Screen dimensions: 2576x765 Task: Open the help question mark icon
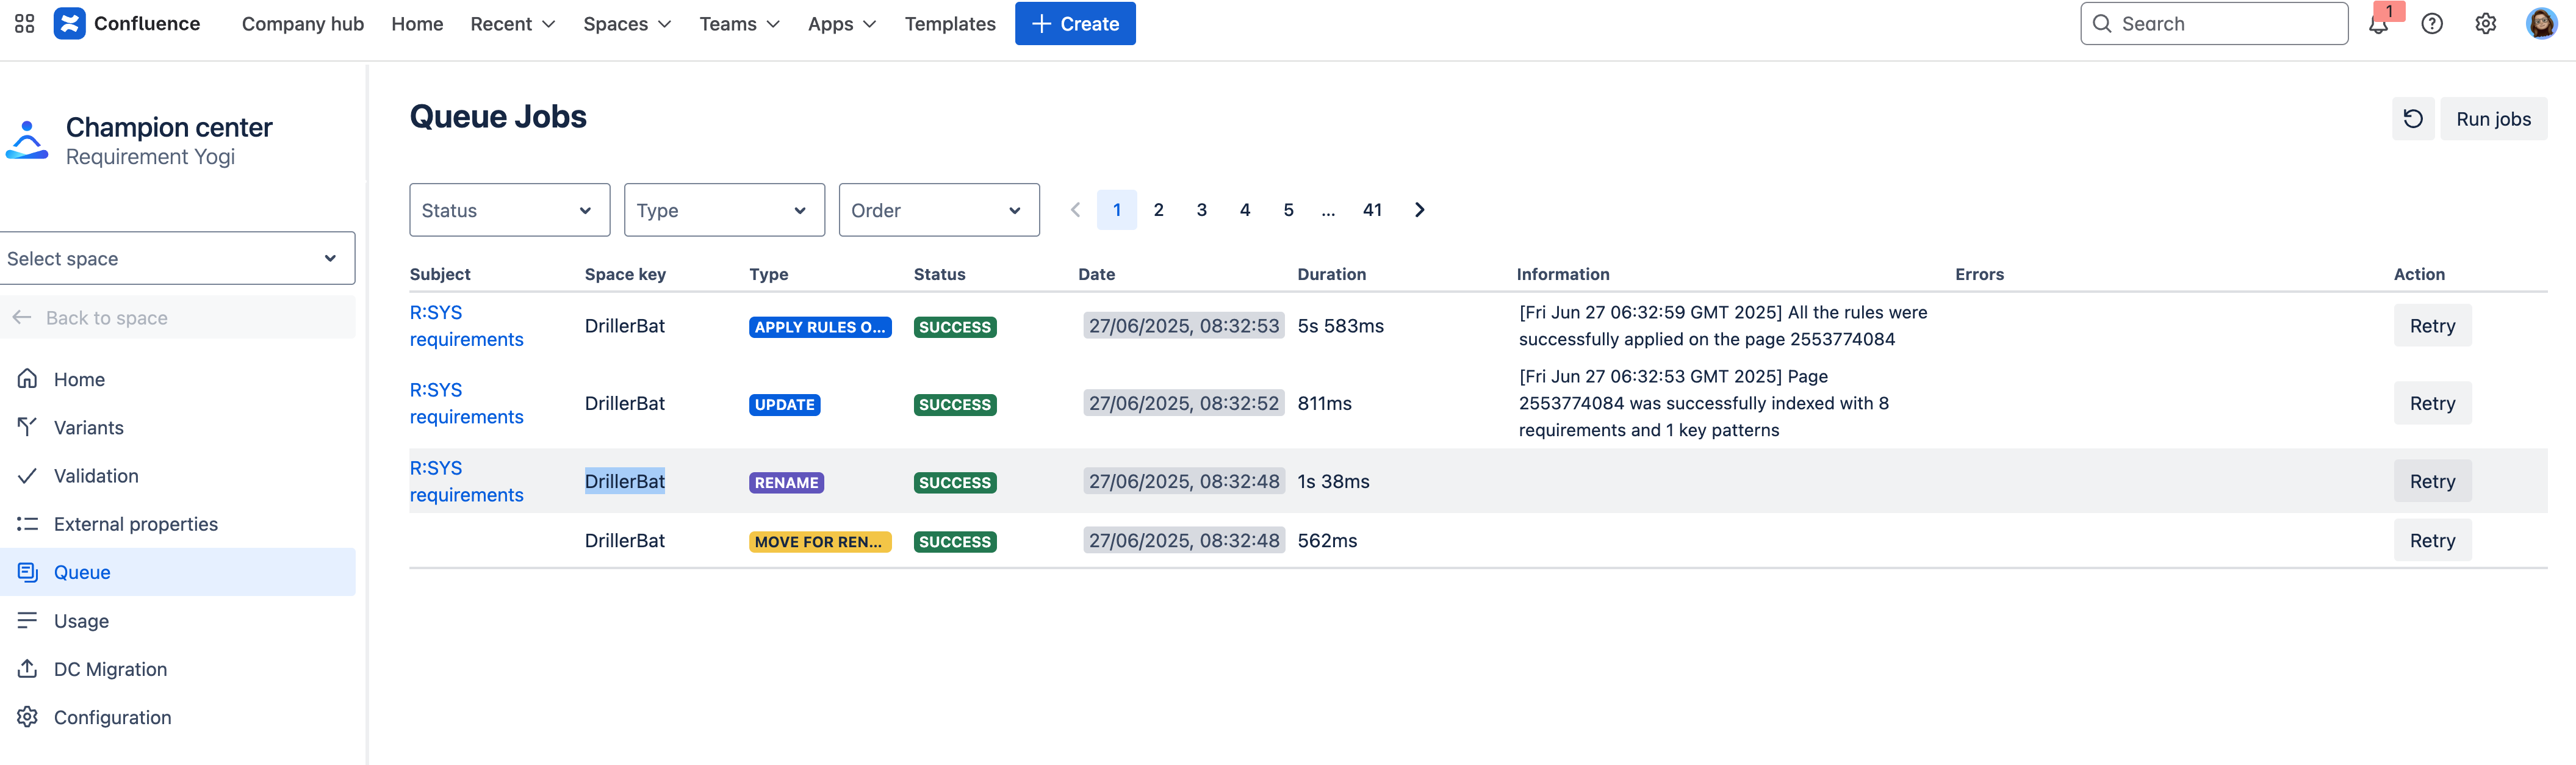tap(2431, 24)
